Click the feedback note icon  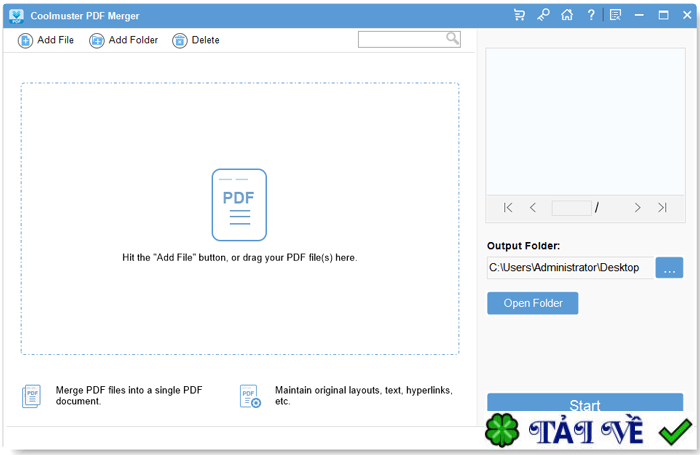pos(616,15)
